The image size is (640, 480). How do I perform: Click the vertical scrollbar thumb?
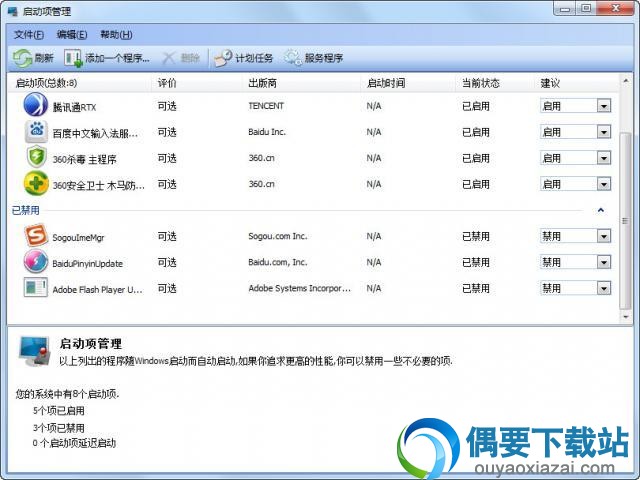[x=625, y=221]
